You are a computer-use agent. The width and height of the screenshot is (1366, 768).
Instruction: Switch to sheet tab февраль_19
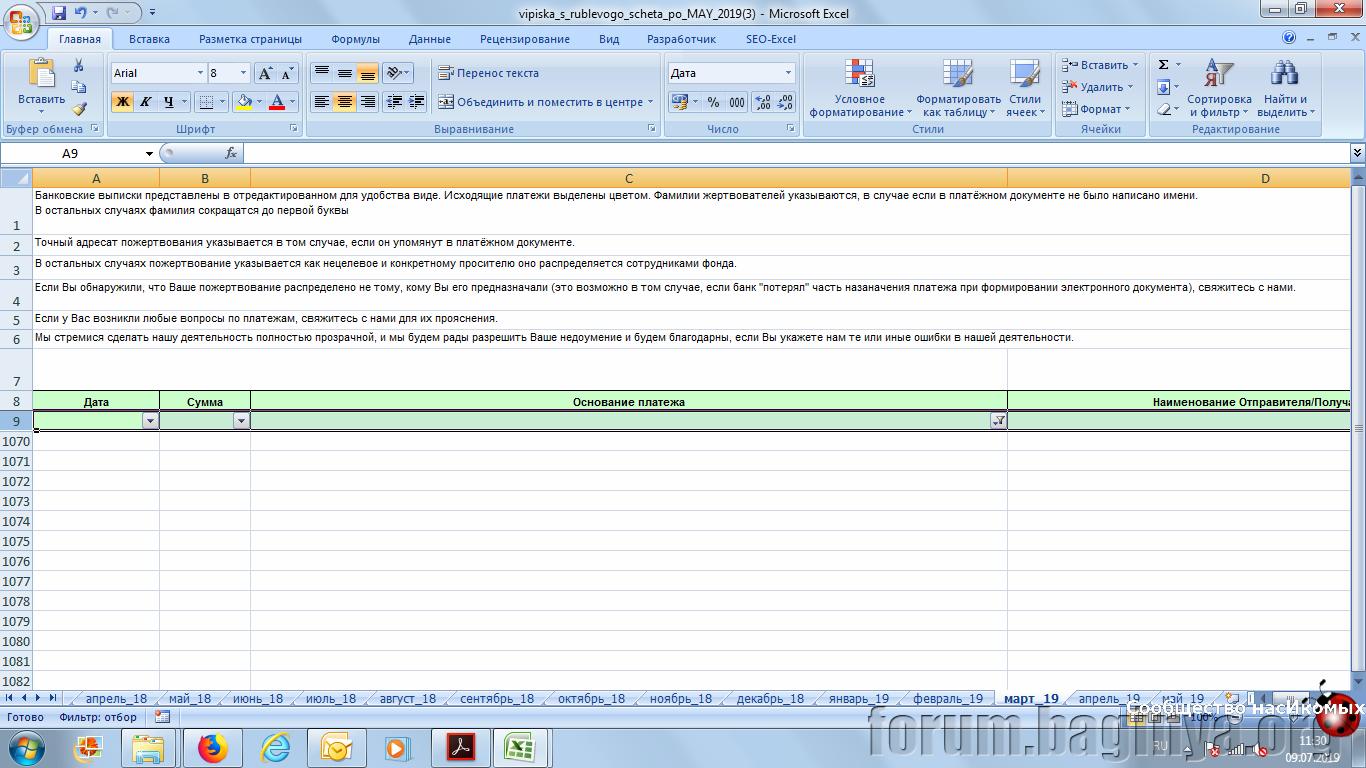pyautogui.click(x=948, y=698)
